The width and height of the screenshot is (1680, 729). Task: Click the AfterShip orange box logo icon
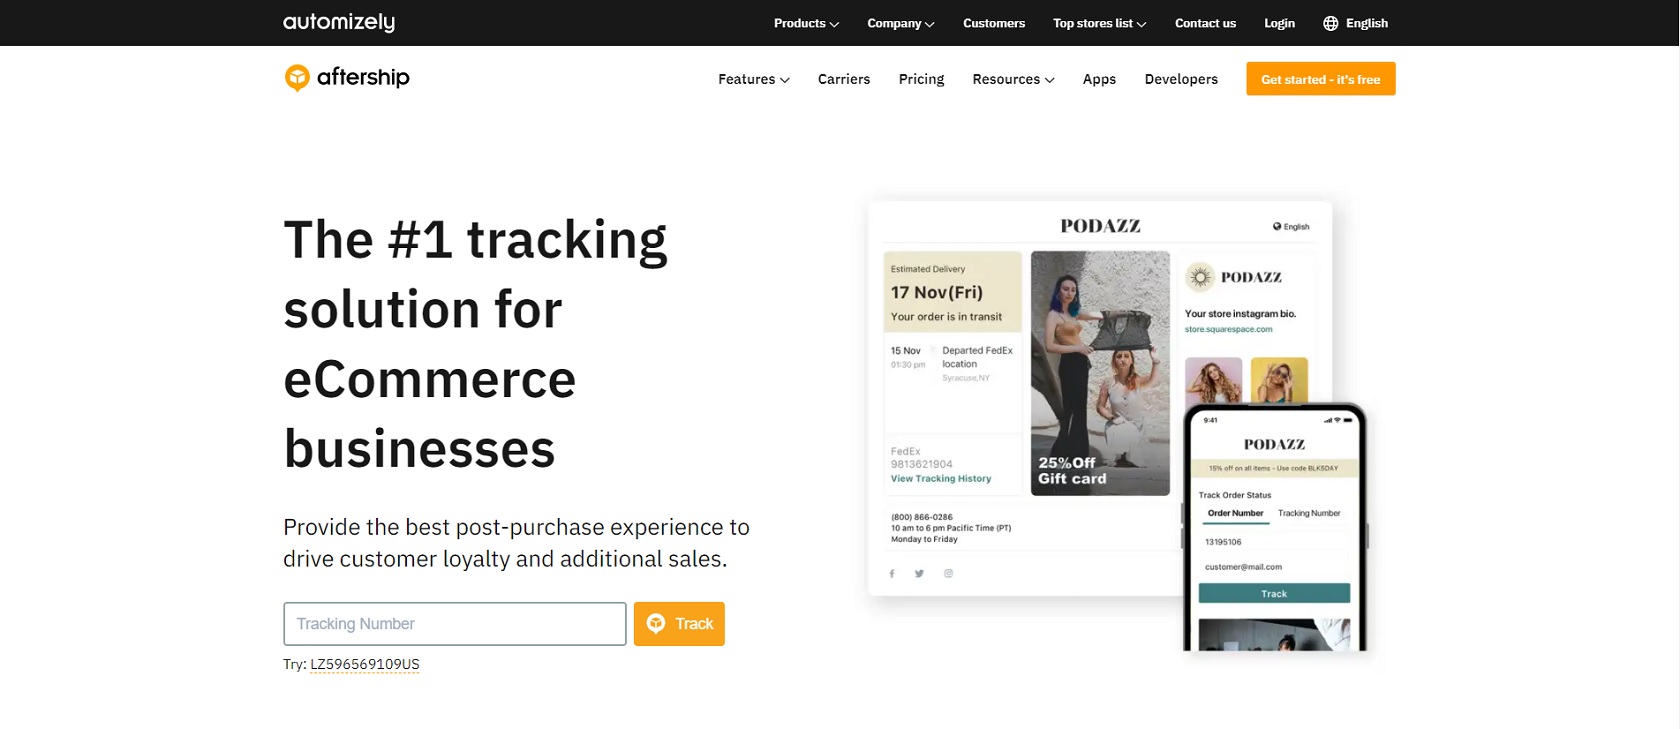click(297, 77)
